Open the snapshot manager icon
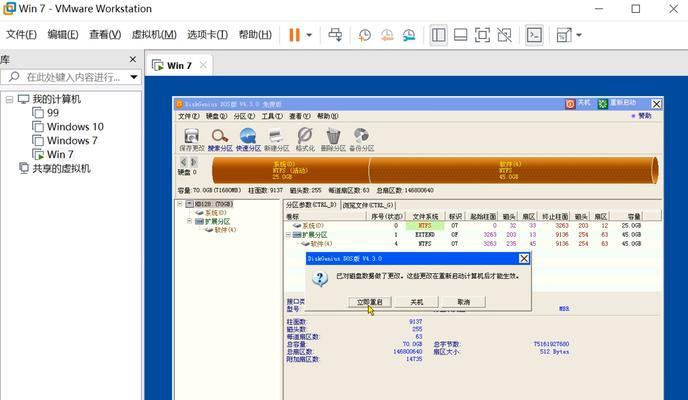Image resolution: width=688 pixels, height=400 pixels. (409, 35)
